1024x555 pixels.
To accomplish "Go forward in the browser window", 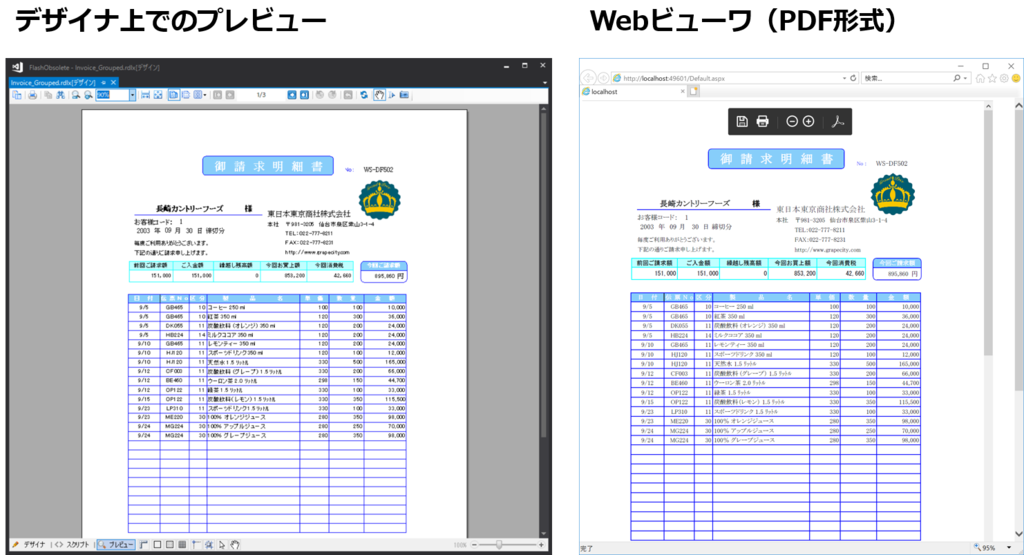I will pyautogui.click(x=603, y=78).
